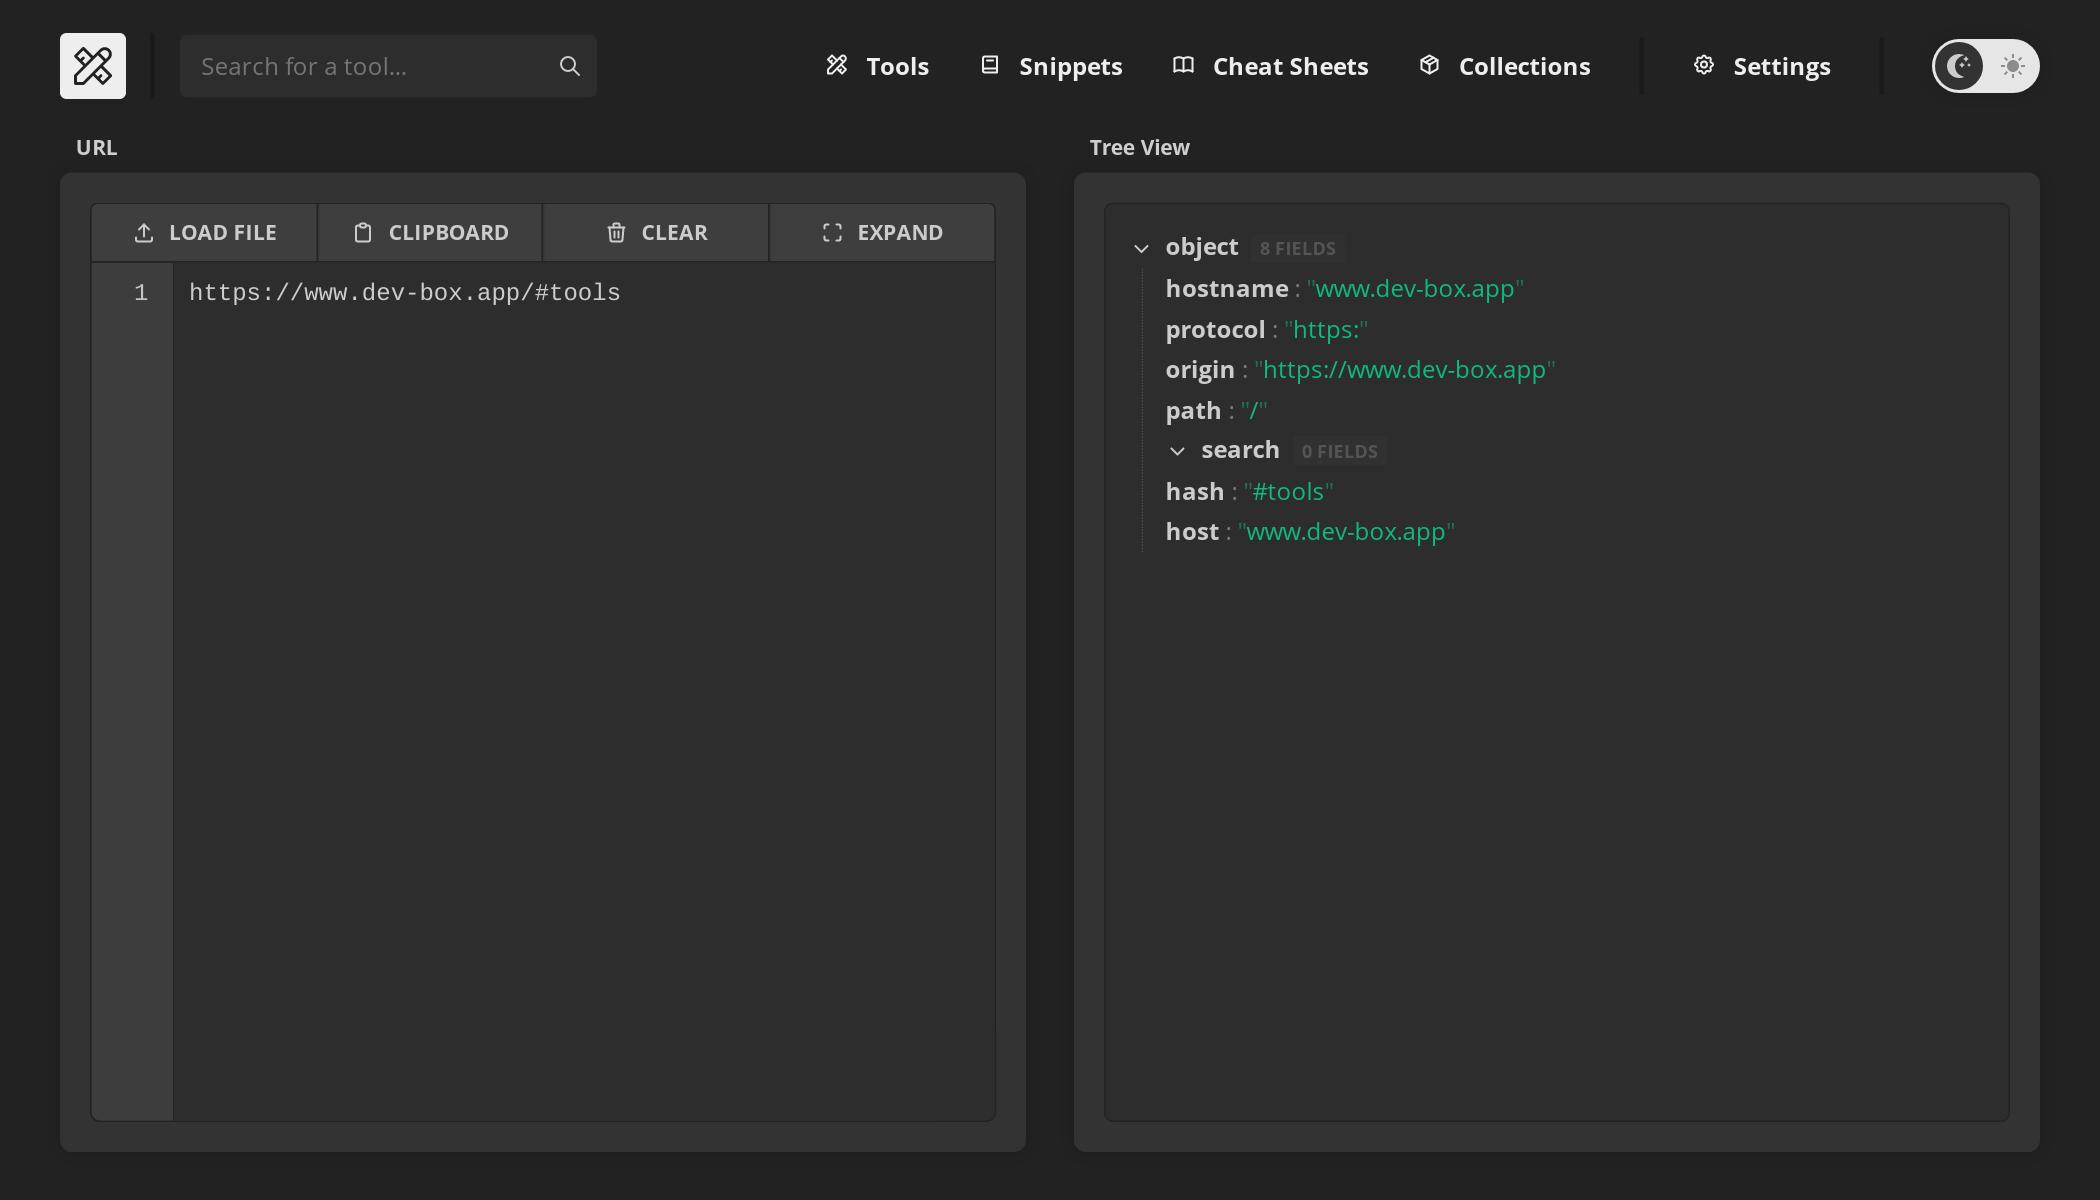Screen dimensions: 2100x1200
Task: Expand the URL editor
Action: click(882, 233)
